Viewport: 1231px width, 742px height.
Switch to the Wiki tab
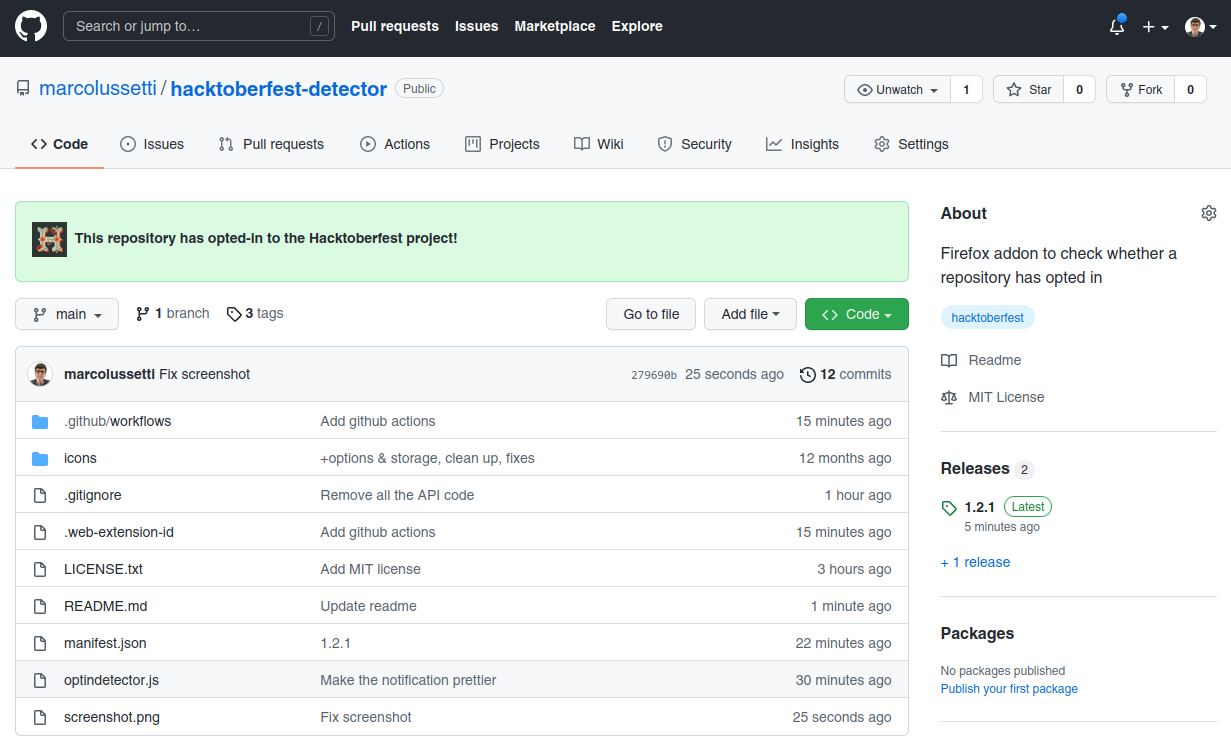(x=599, y=144)
